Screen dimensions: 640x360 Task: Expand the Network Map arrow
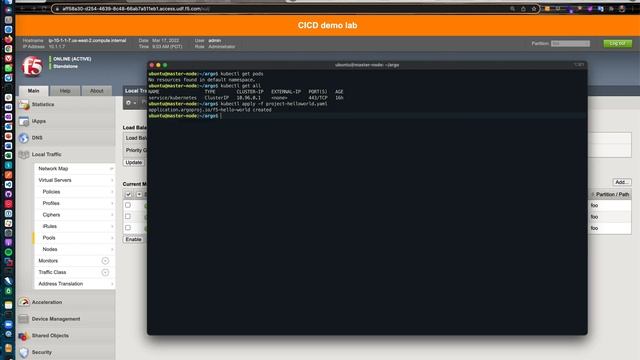[x=111, y=169]
